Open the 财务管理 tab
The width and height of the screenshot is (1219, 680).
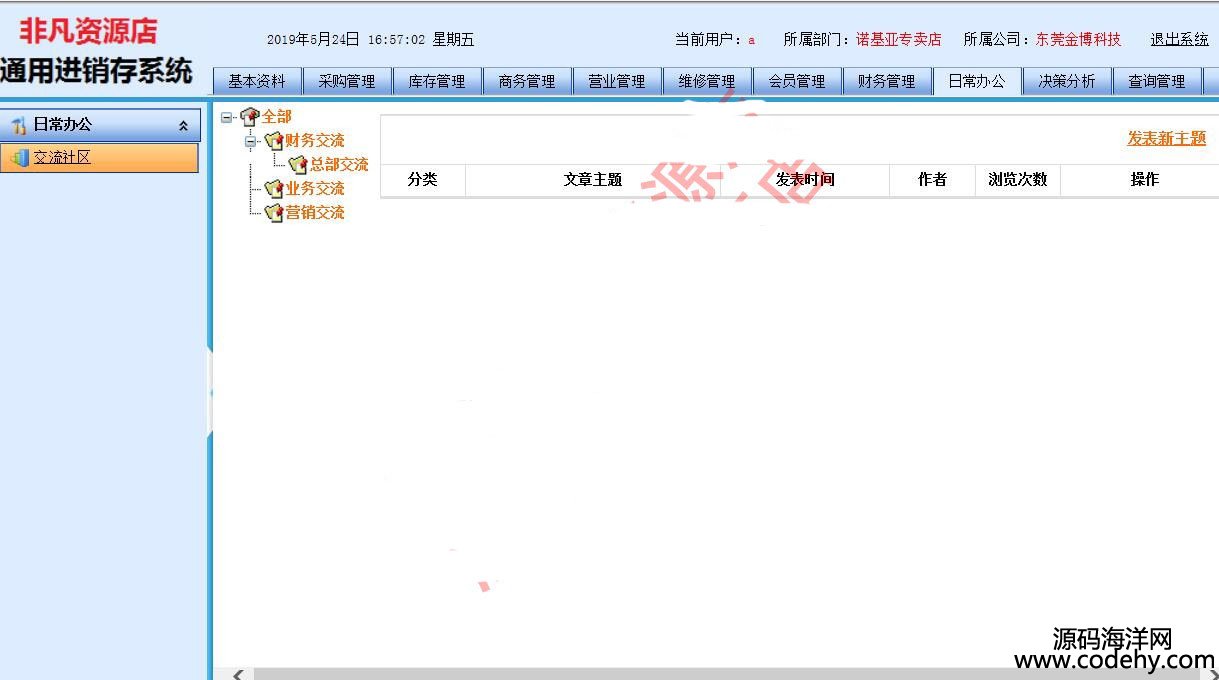point(887,82)
